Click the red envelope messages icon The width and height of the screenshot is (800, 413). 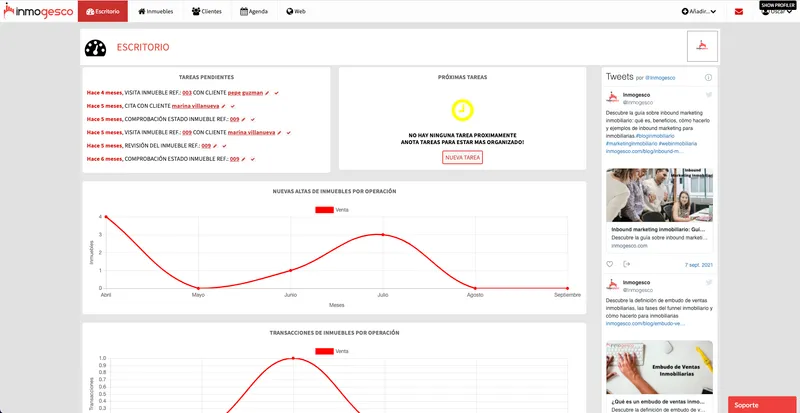(739, 12)
